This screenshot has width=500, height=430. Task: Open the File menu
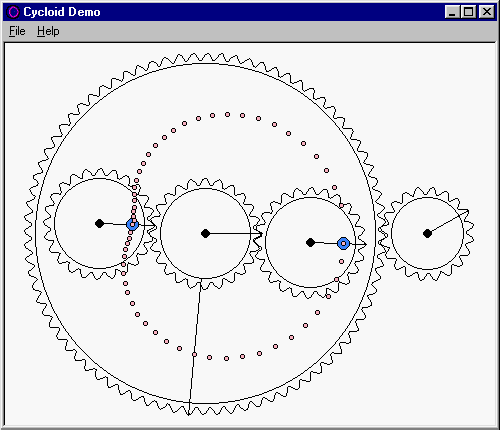pyautogui.click(x=17, y=31)
